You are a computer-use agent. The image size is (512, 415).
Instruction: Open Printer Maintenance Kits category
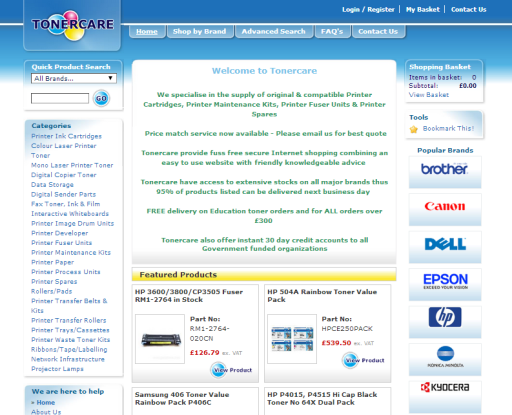(x=71, y=252)
